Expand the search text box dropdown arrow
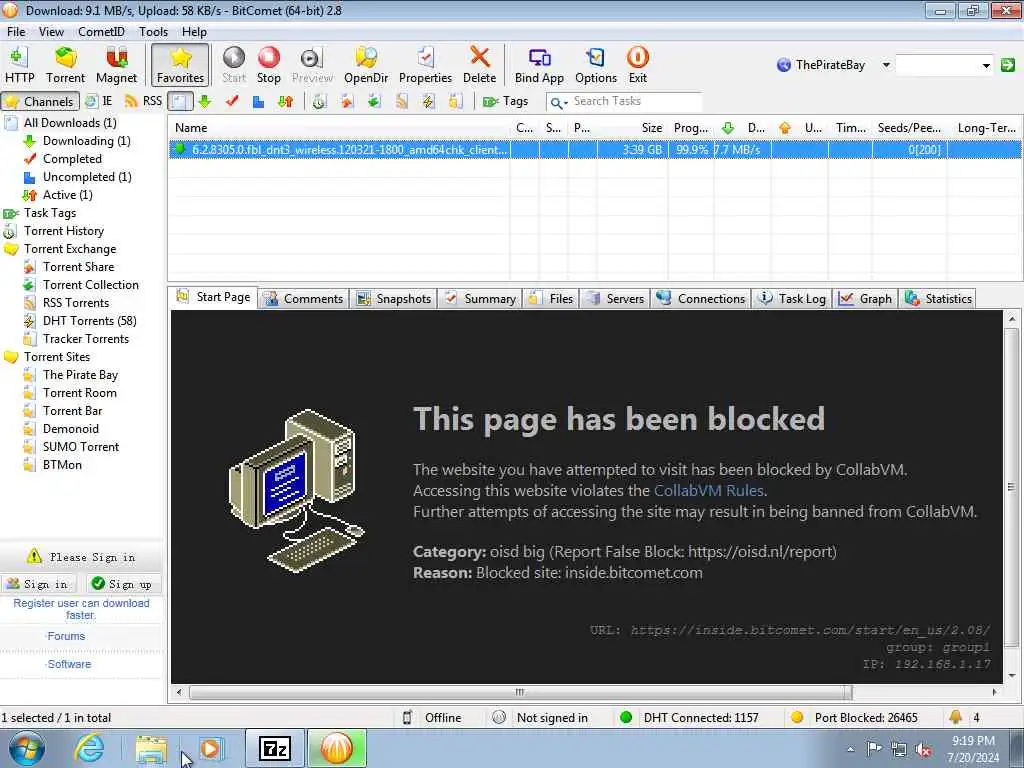 (x=986, y=65)
